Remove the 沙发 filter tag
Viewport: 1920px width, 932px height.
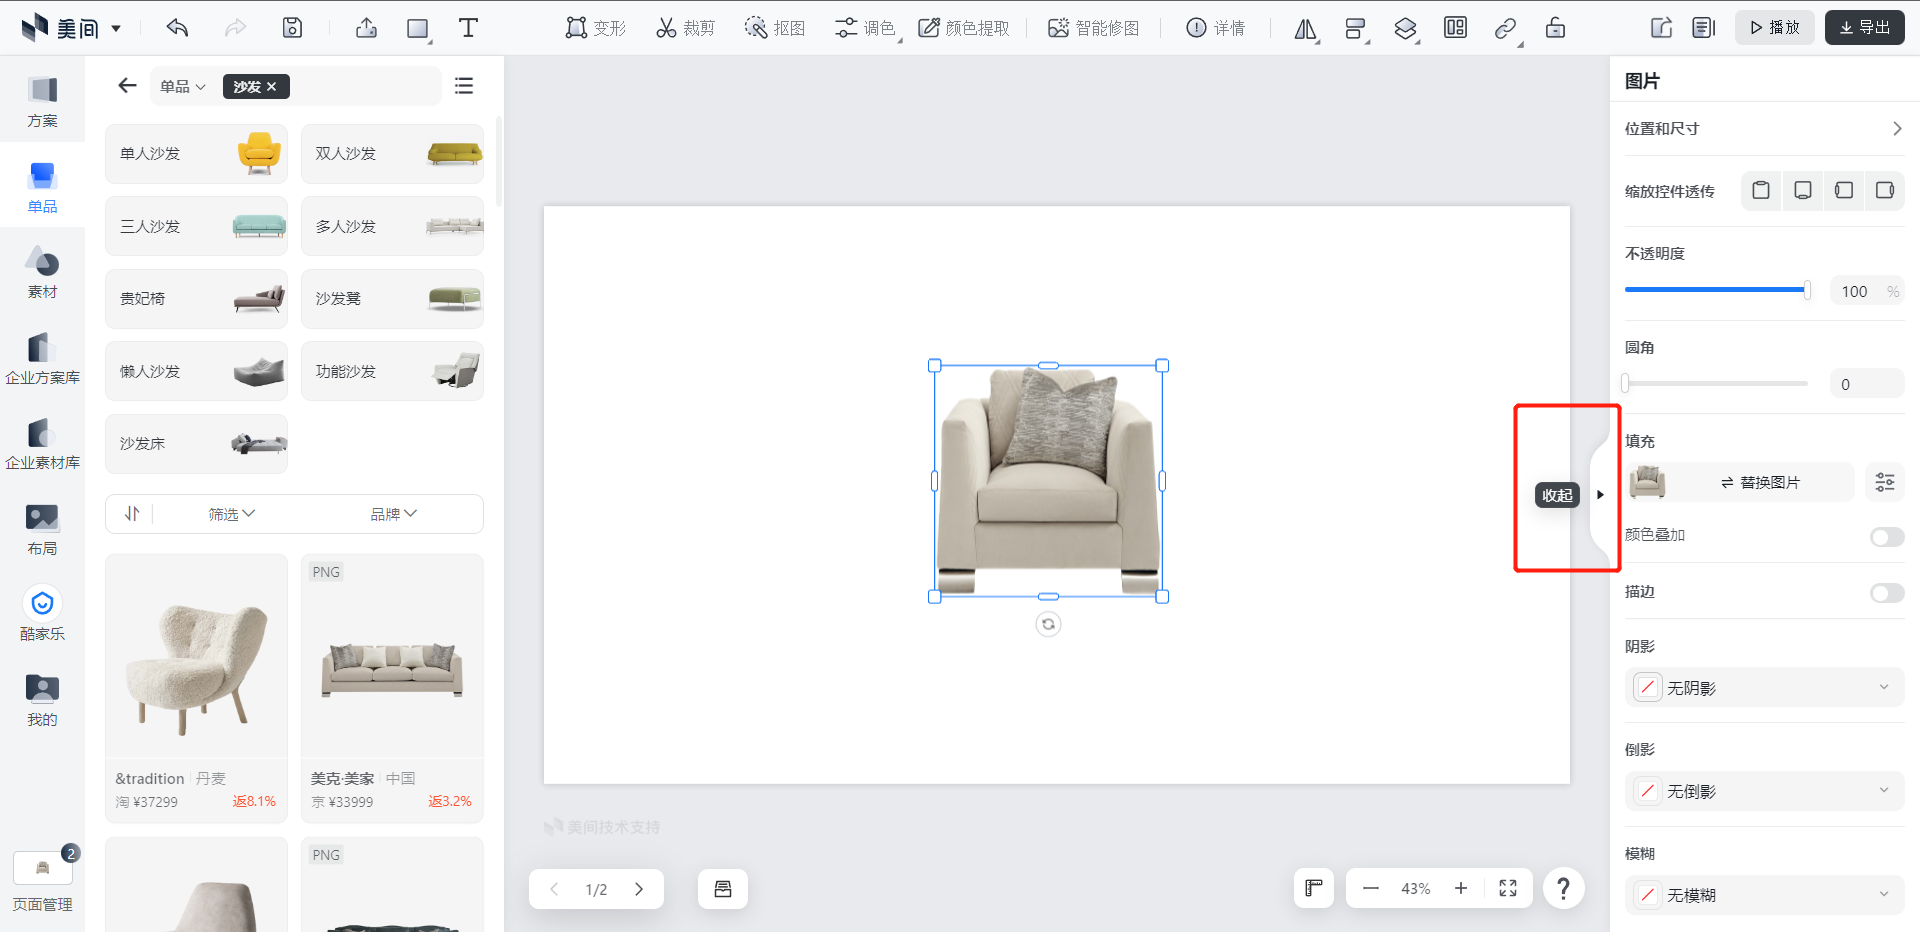point(271,87)
